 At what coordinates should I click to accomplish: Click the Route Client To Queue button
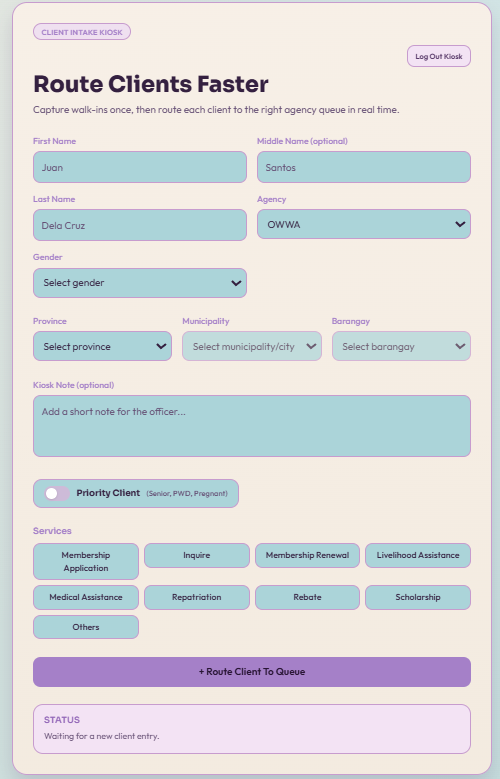tap(251, 672)
